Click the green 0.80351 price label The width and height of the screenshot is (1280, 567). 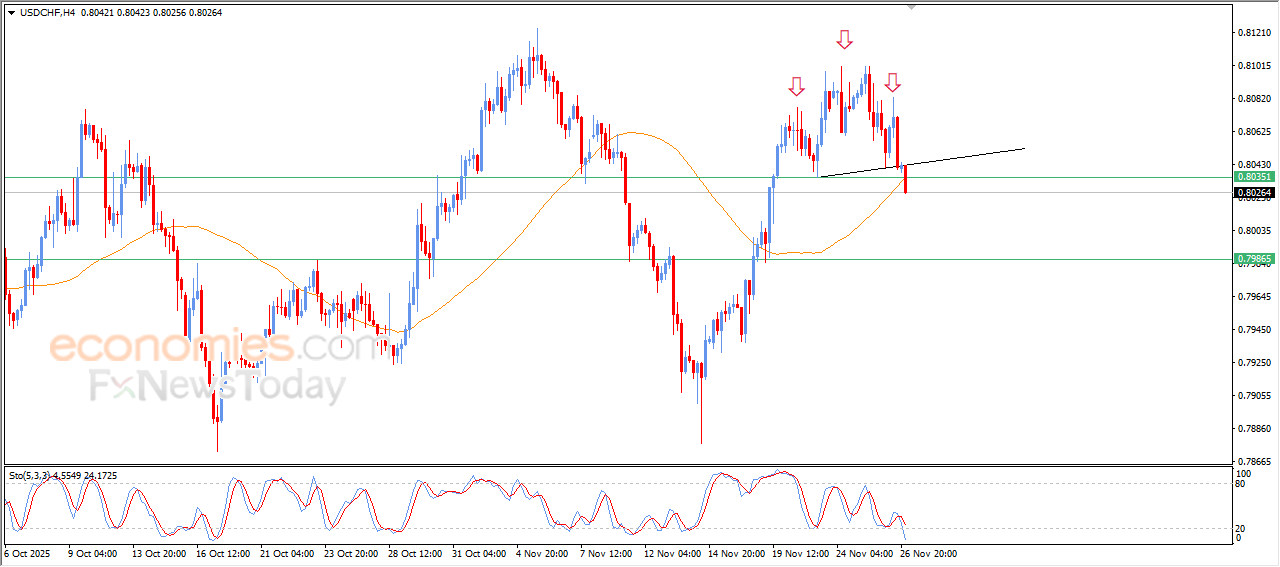1253,177
